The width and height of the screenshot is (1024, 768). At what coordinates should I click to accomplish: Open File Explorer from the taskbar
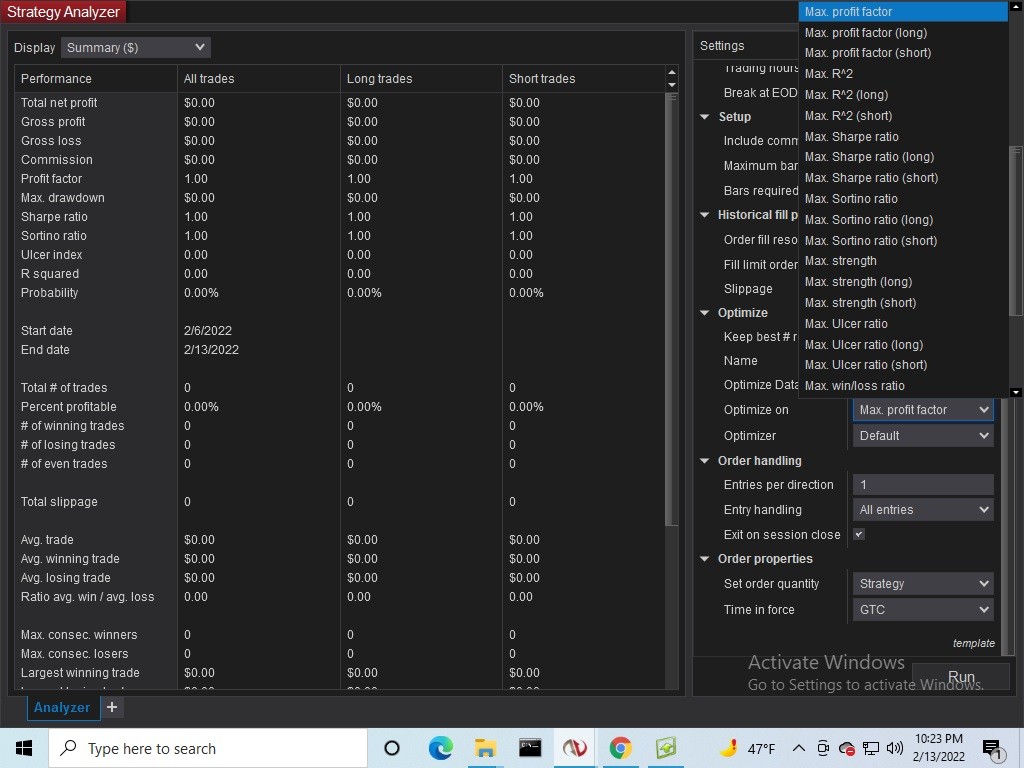pos(485,748)
